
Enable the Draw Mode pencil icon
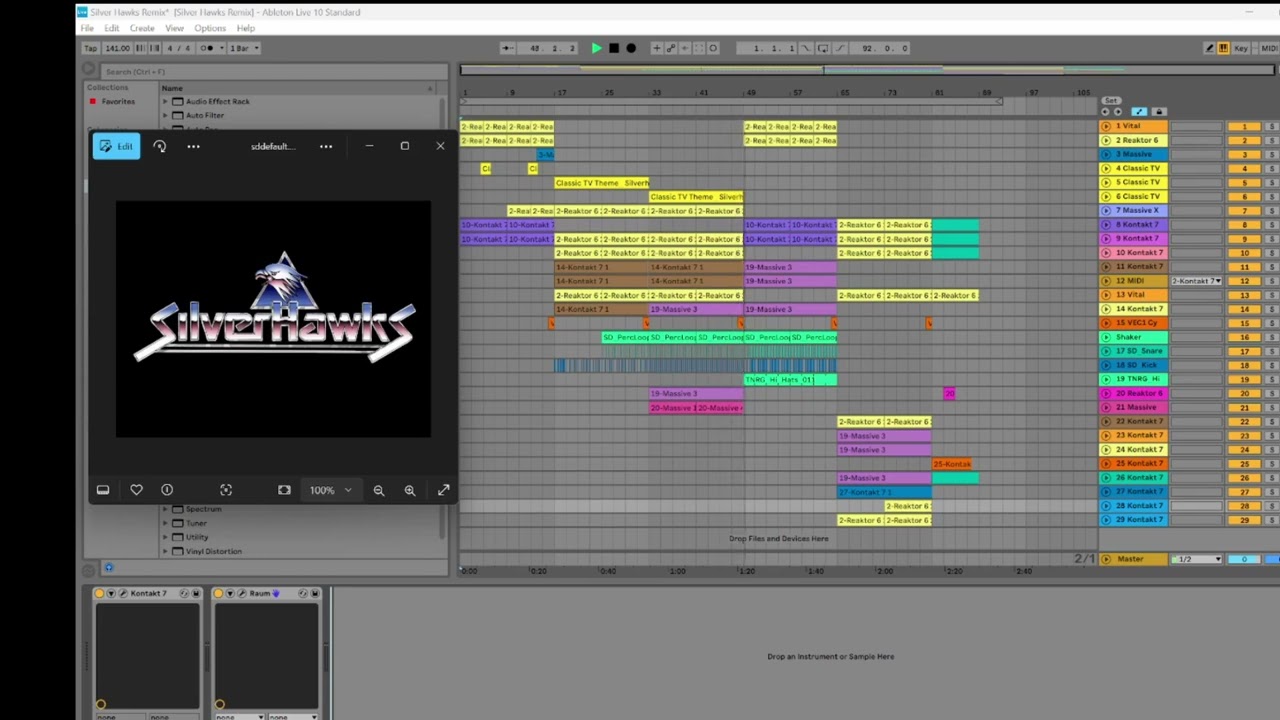(x=1209, y=48)
